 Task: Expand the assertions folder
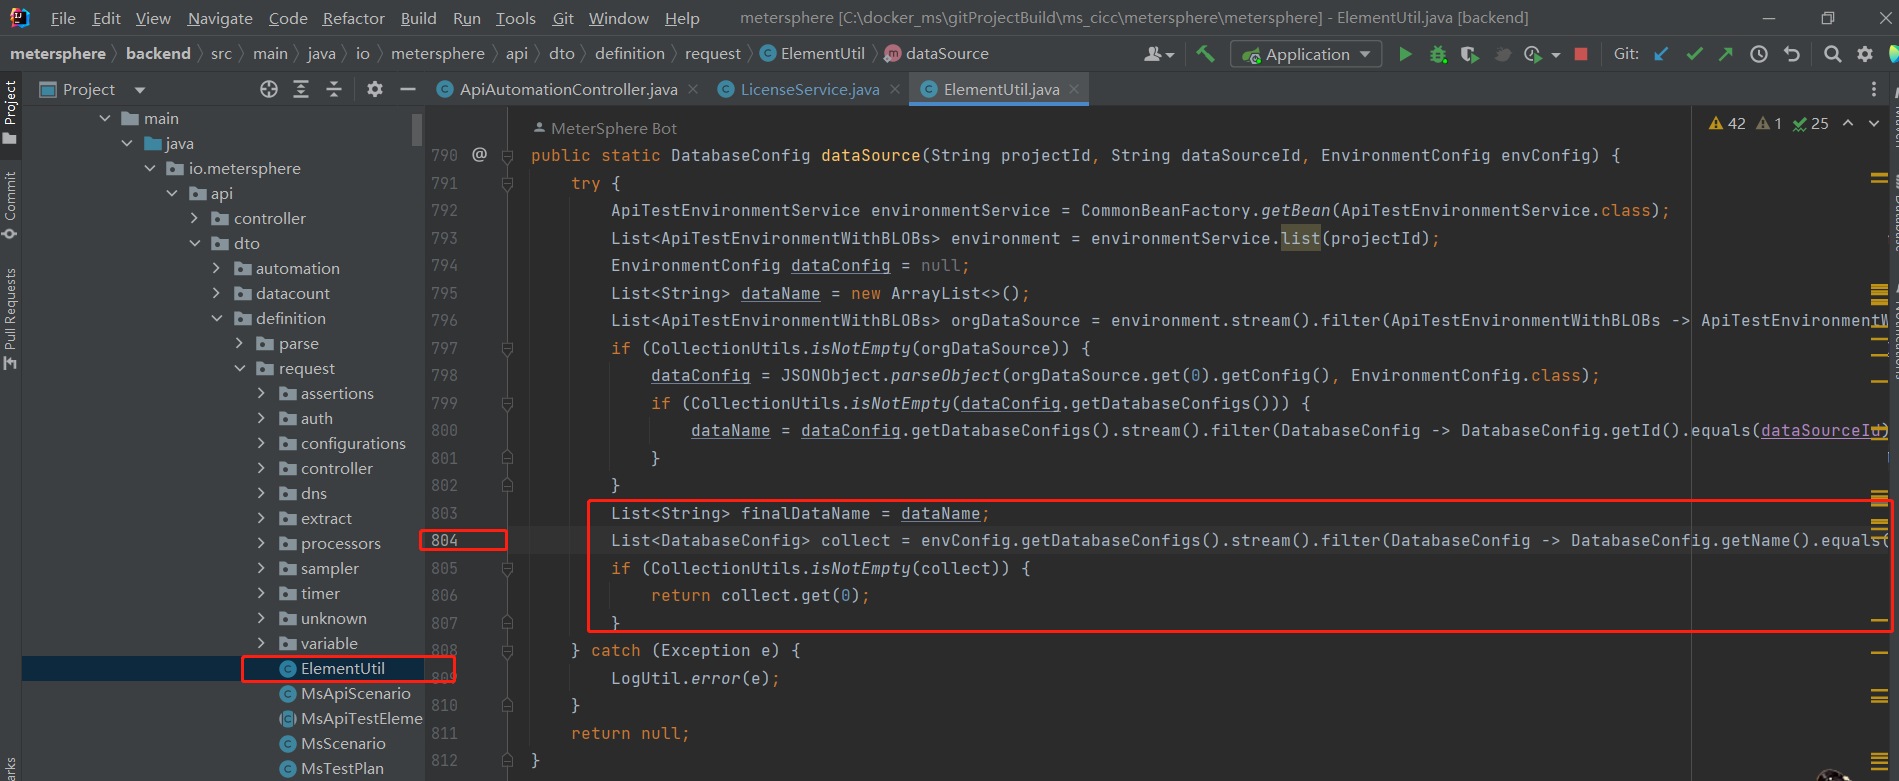[262, 393]
